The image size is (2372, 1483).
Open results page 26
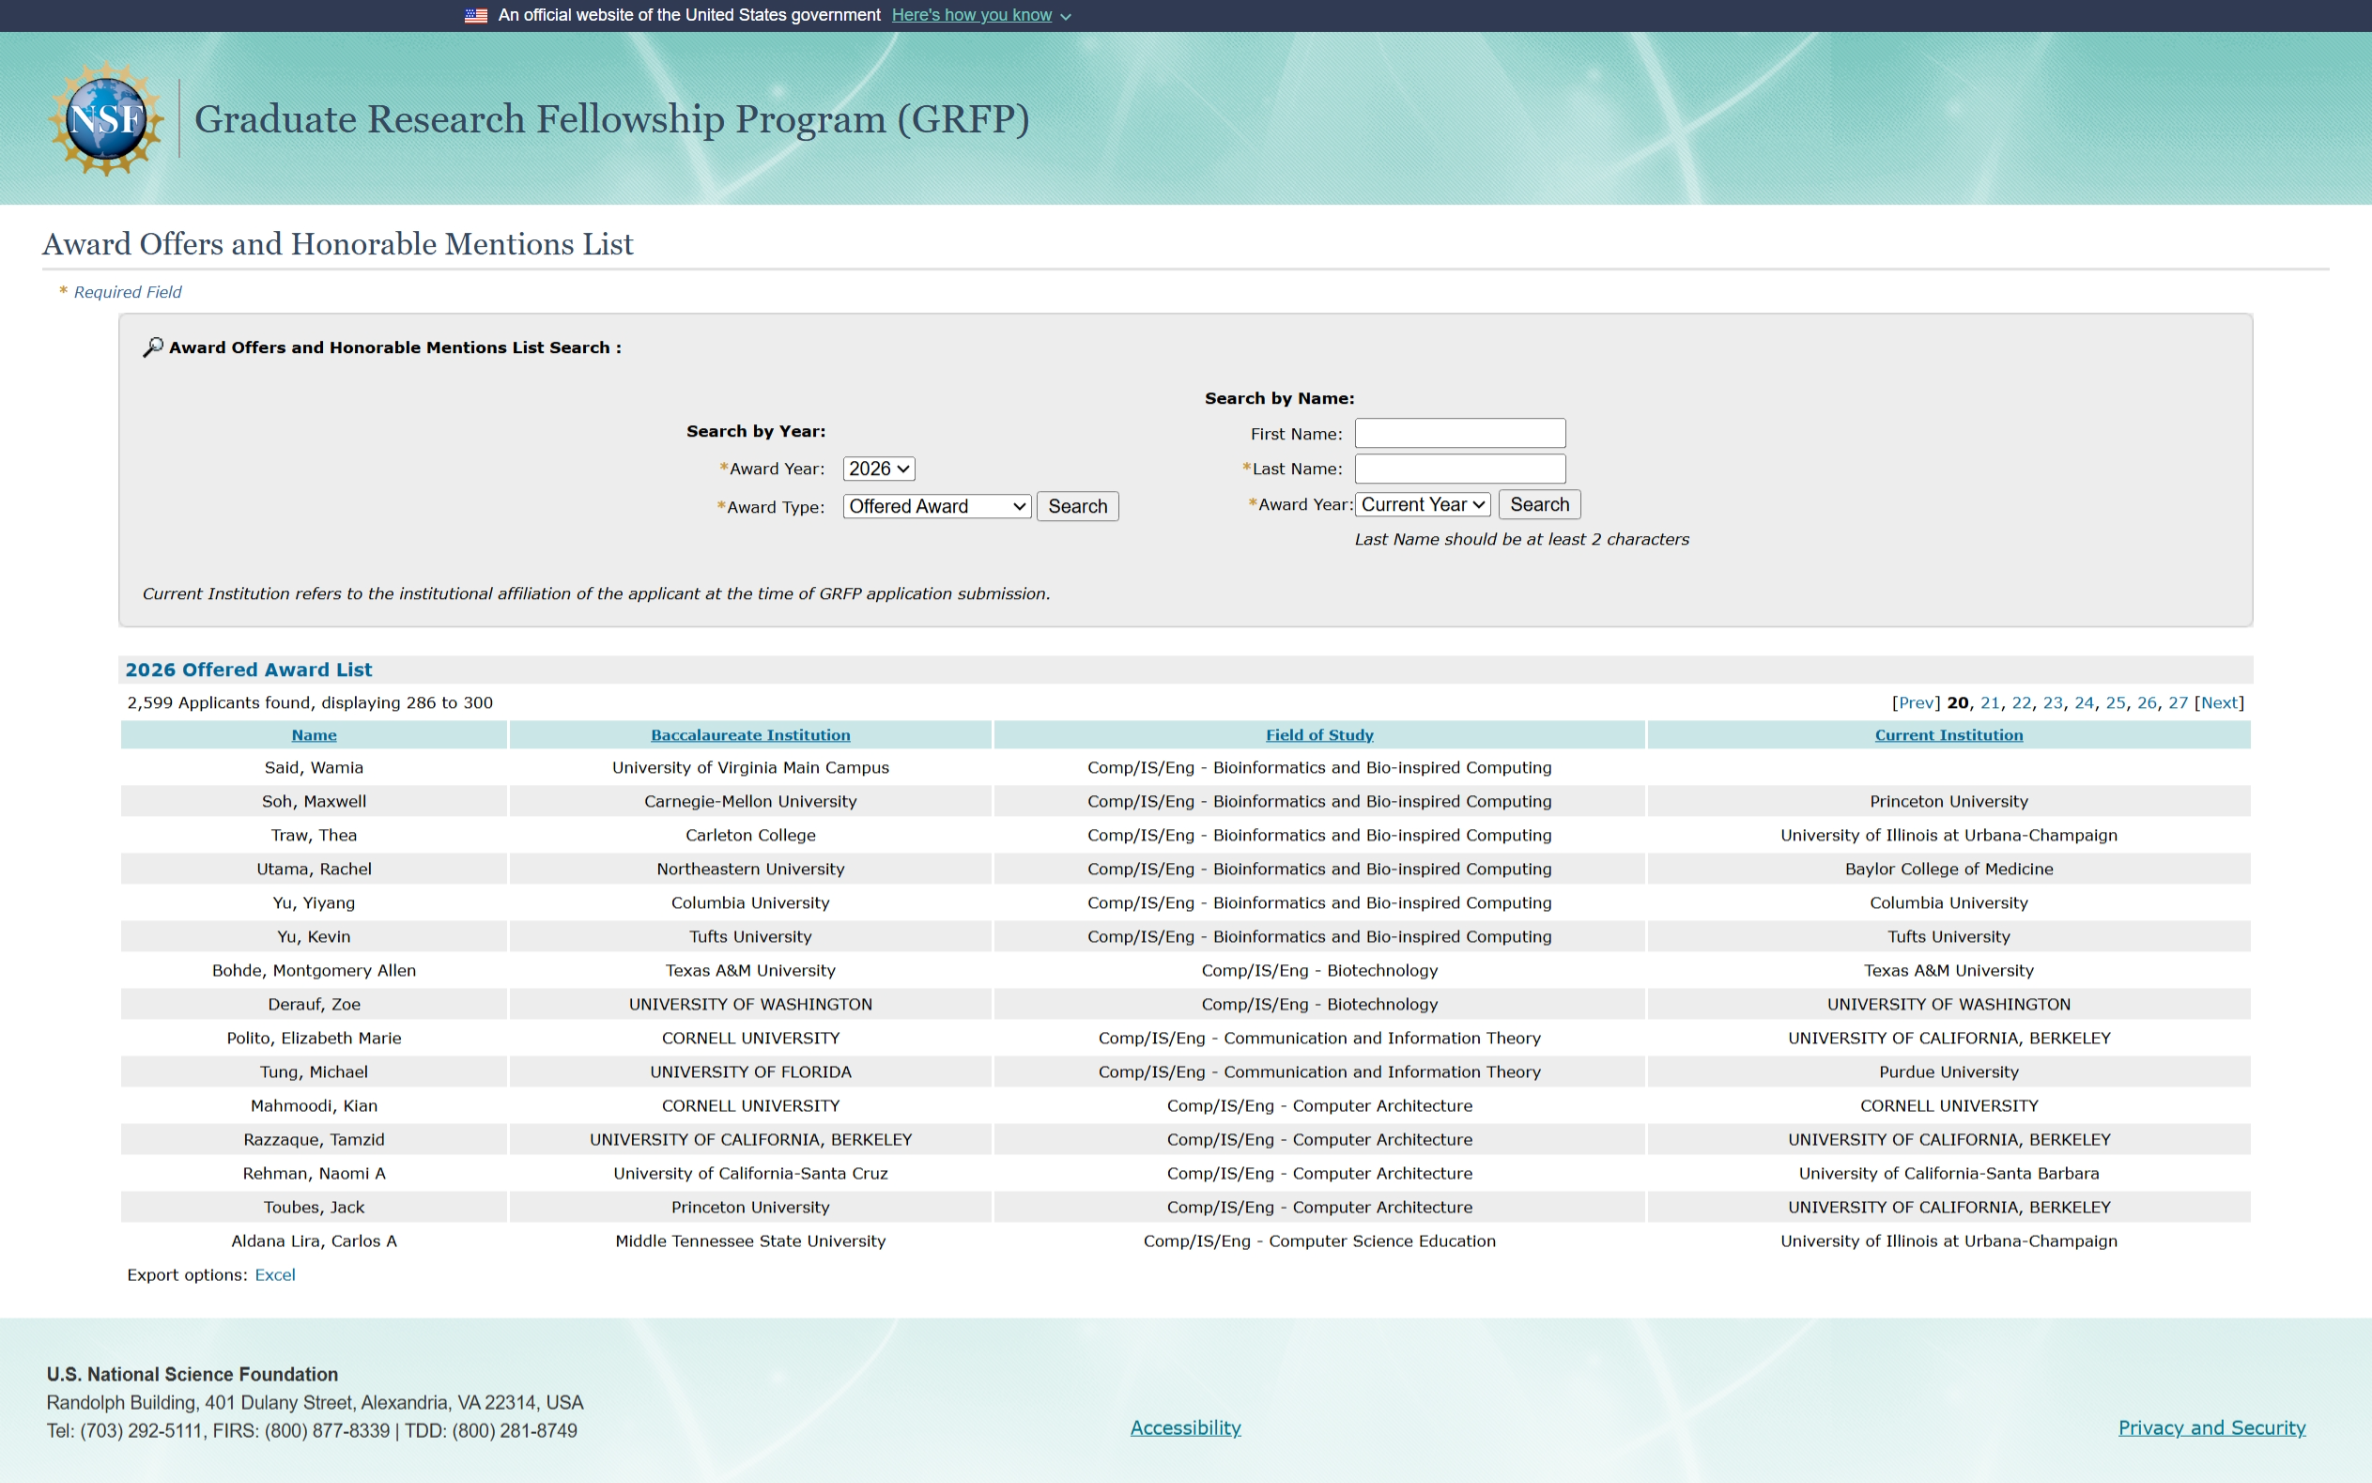2146,703
